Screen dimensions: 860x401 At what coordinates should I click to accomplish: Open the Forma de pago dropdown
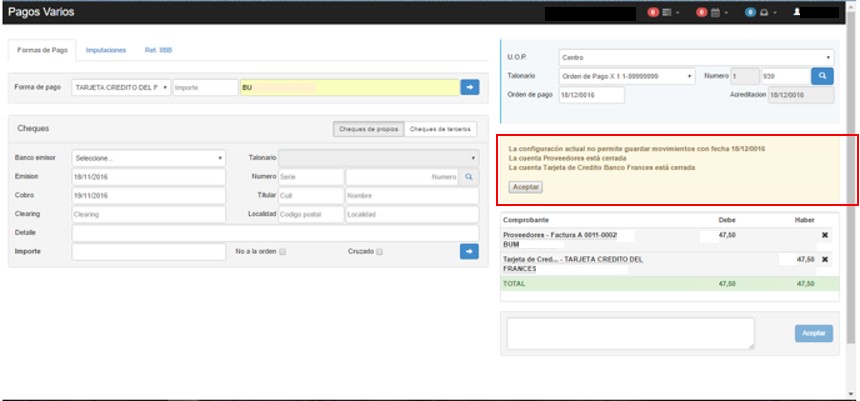coord(121,88)
